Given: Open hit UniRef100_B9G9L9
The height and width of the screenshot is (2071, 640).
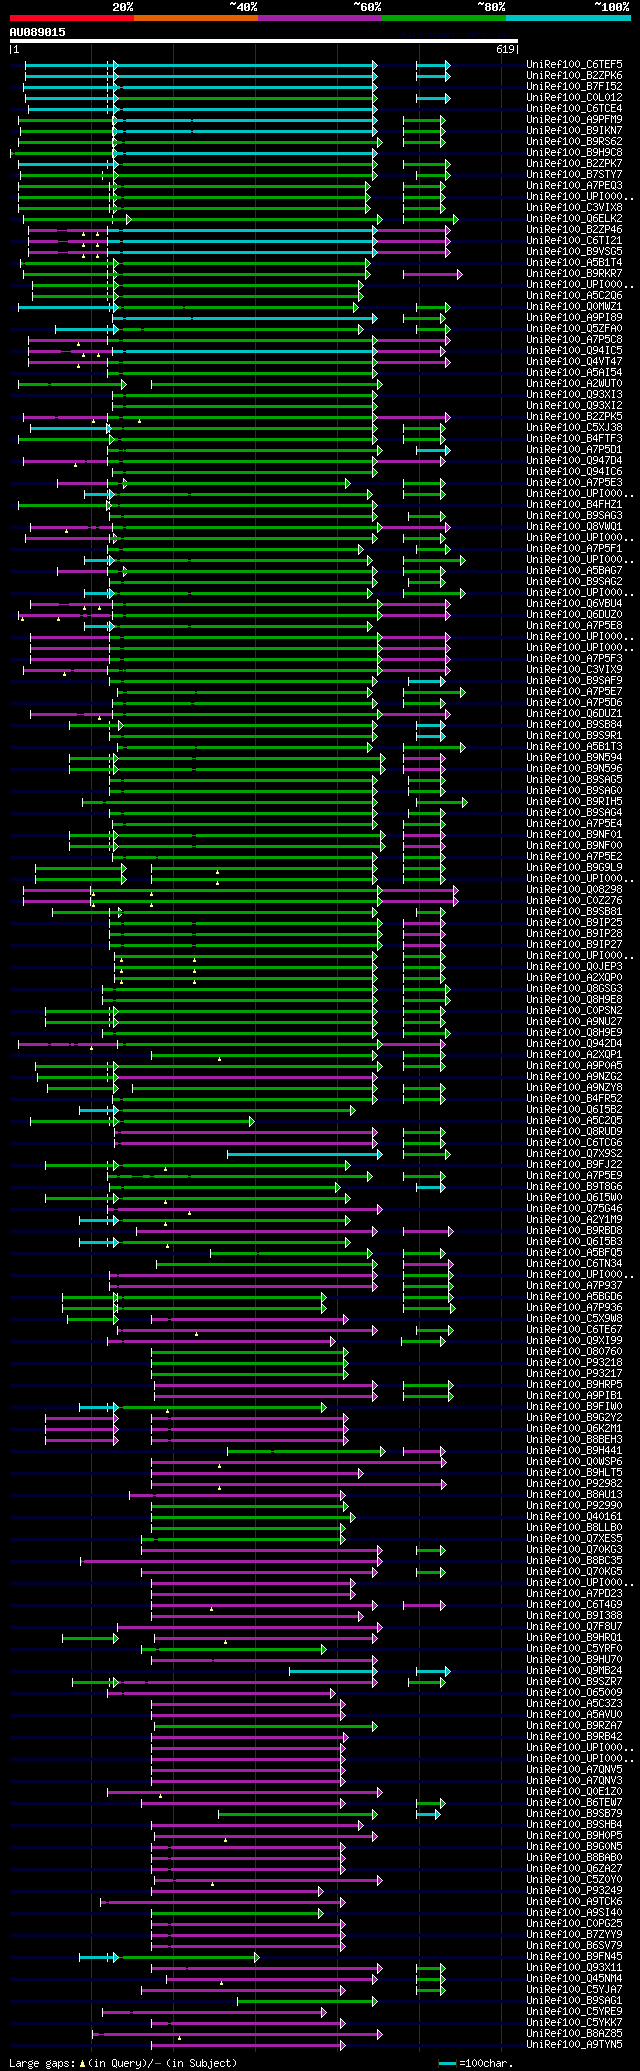Looking at the screenshot, I should point(574,867).
